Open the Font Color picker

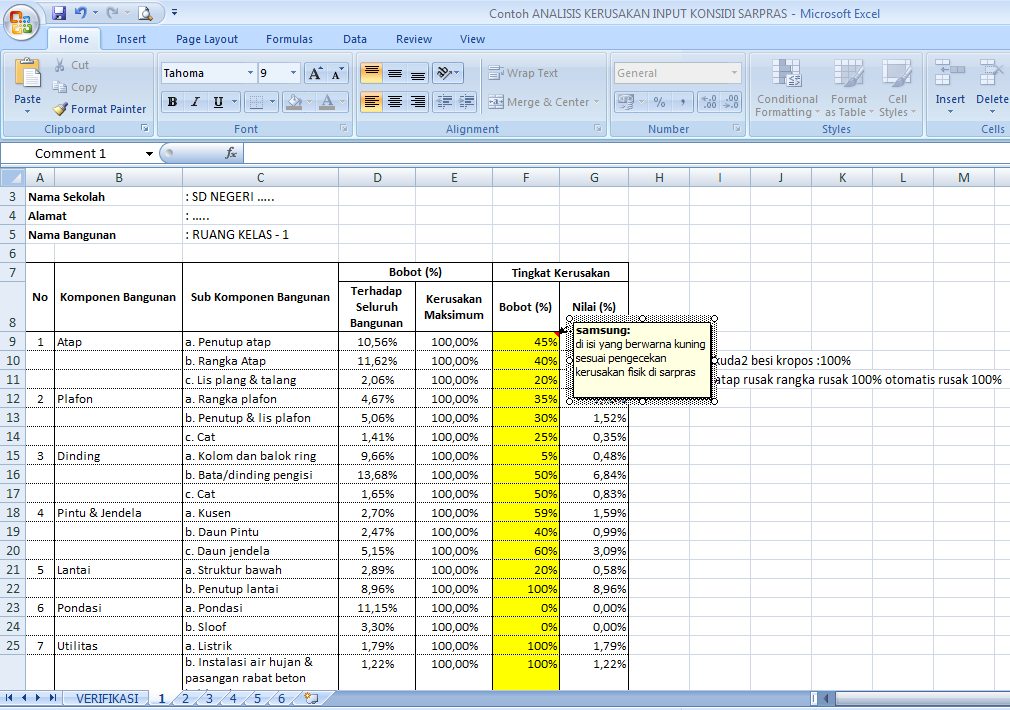pyautogui.click(x=327, y=102)
